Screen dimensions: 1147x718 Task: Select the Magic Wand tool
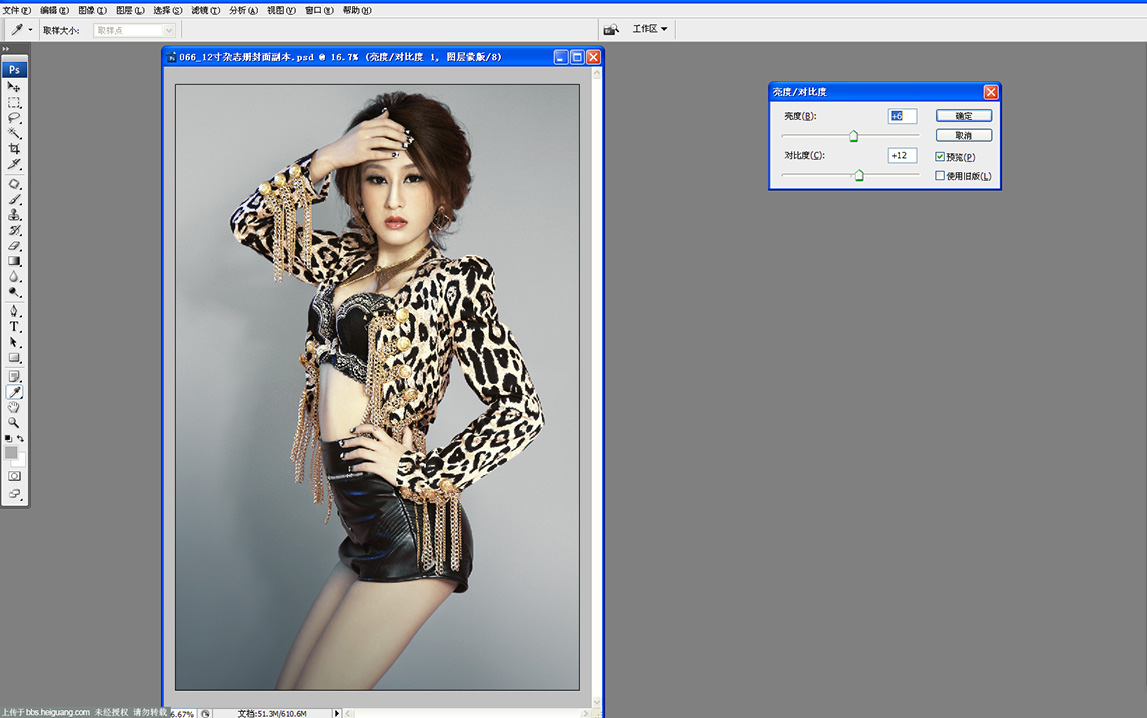14,133
